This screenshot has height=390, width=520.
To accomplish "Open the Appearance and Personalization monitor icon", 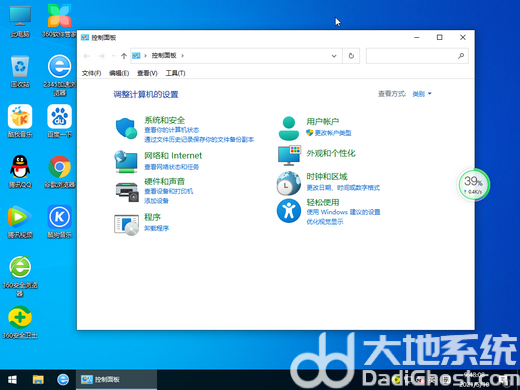I will 289,155.
